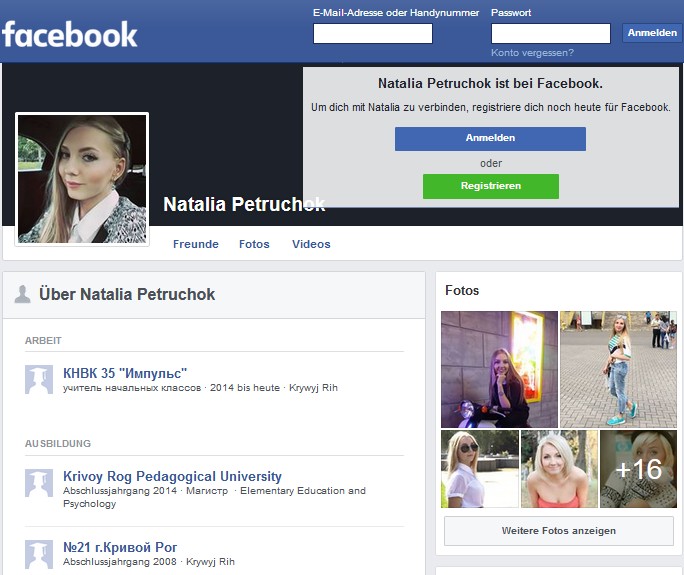Click the Anmelden button in the header
Image resolution: width=684 pixels, height=575 pixels.
(652, 33)
